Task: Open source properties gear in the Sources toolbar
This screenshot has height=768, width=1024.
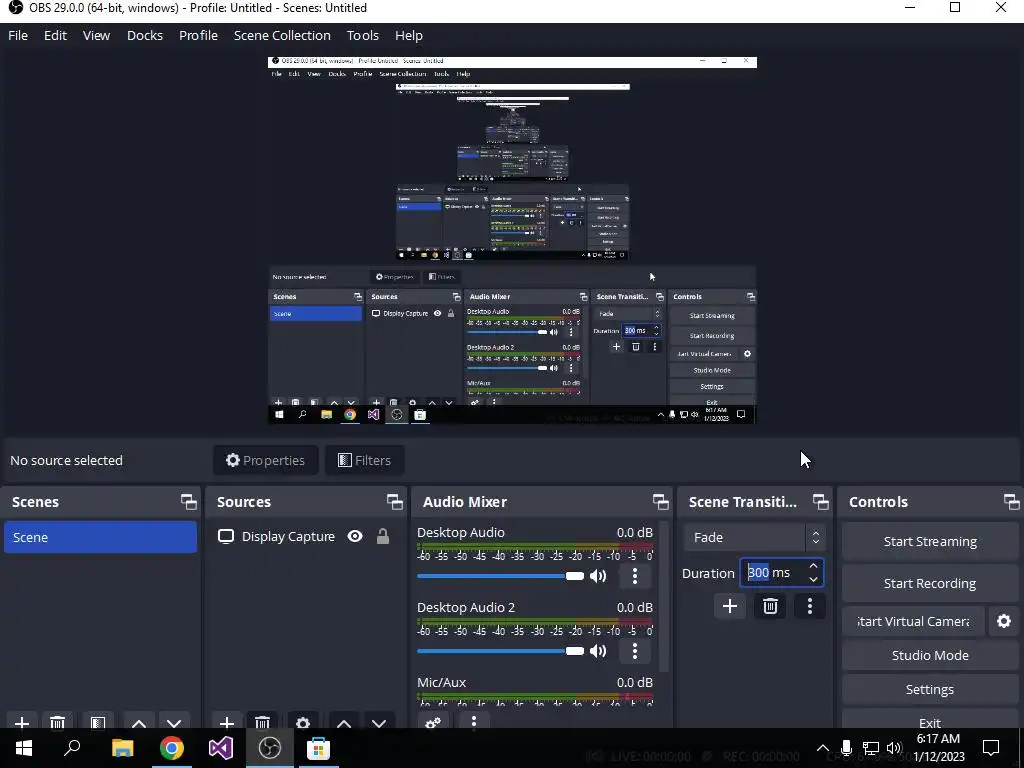Action: click(x=302, y=723)
